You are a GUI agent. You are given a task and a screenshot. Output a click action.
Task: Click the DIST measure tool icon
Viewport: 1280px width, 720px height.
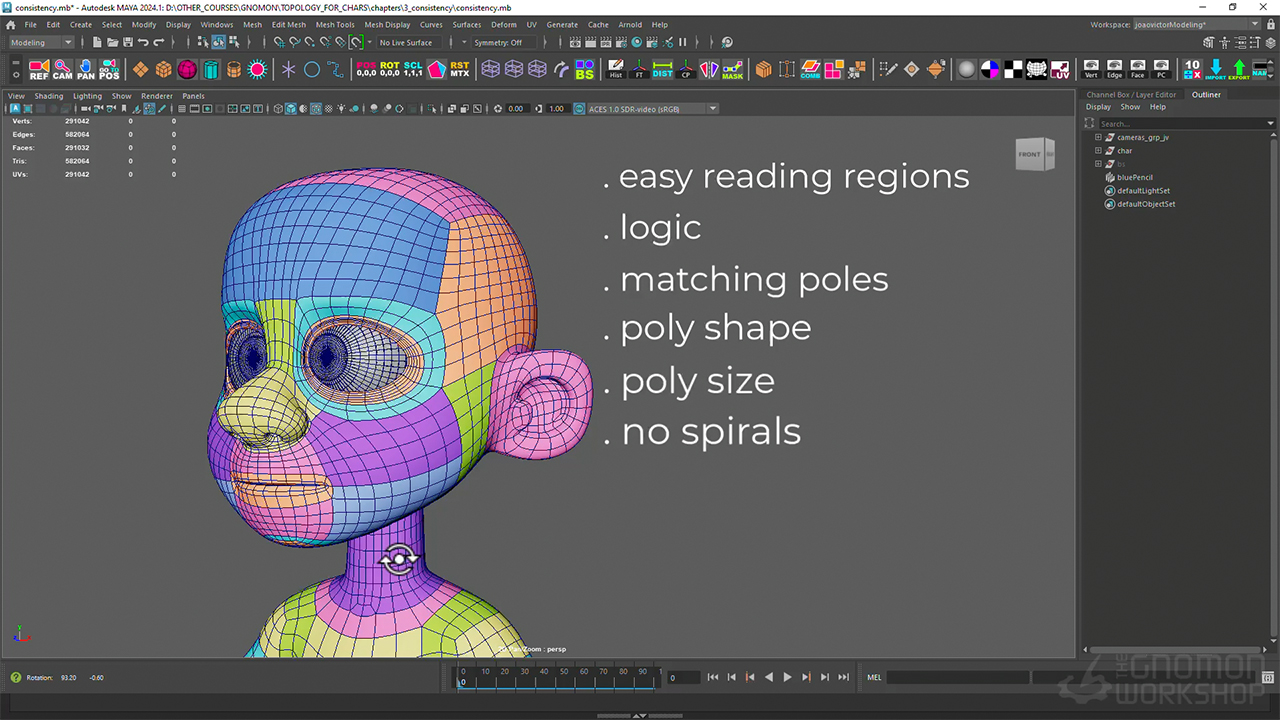click(x=663, y=69)
